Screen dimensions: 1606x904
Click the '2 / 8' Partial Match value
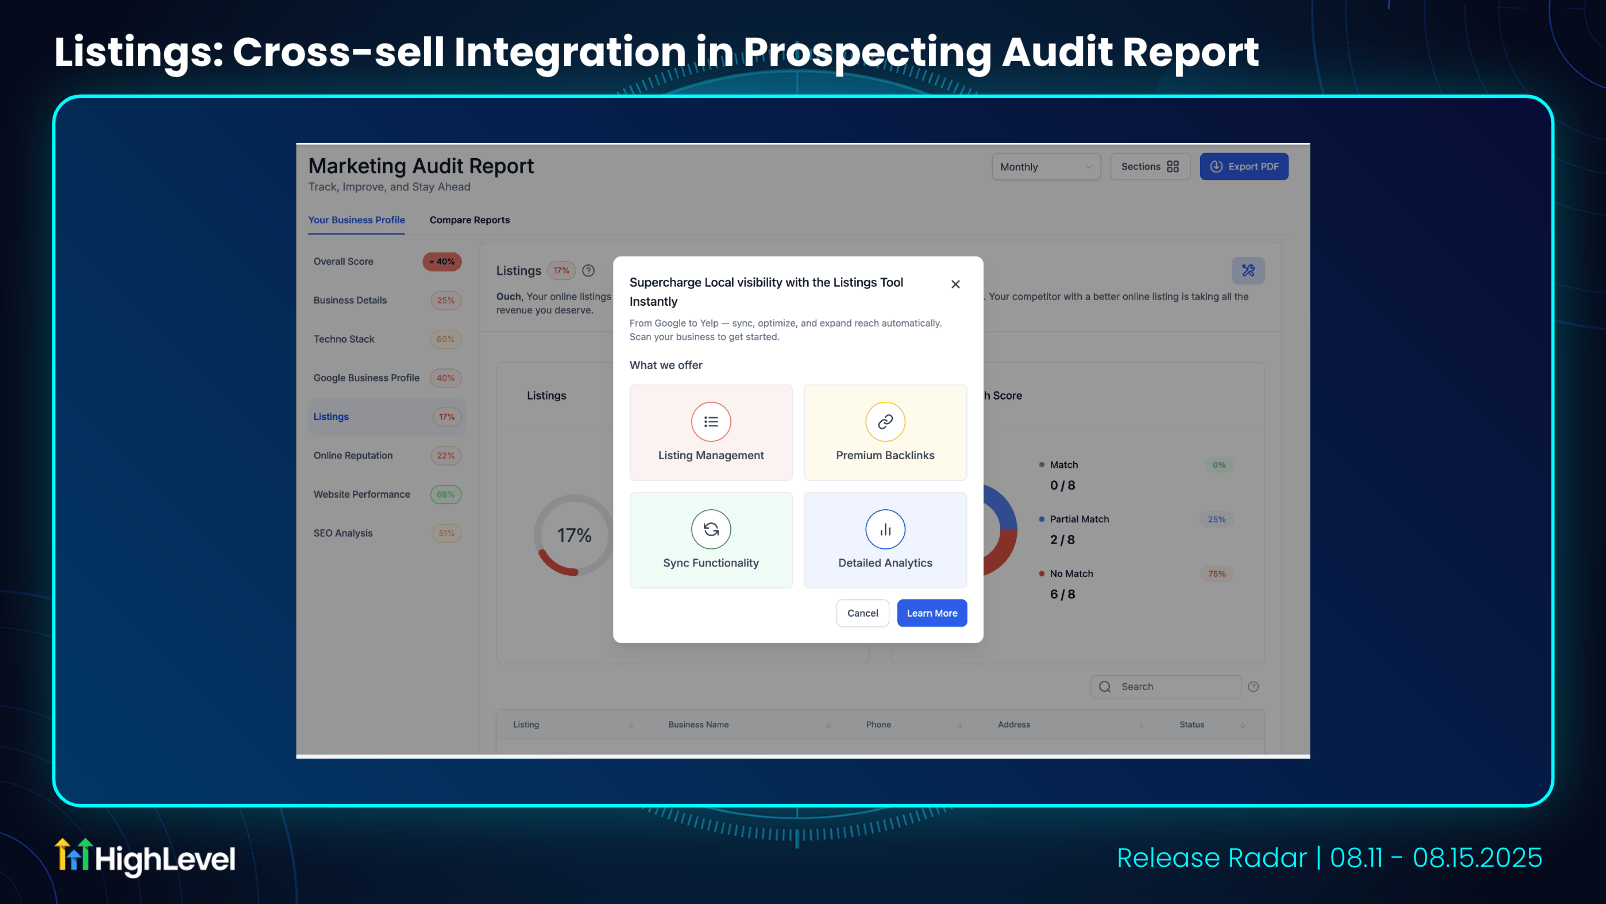tap(1063, 540)
